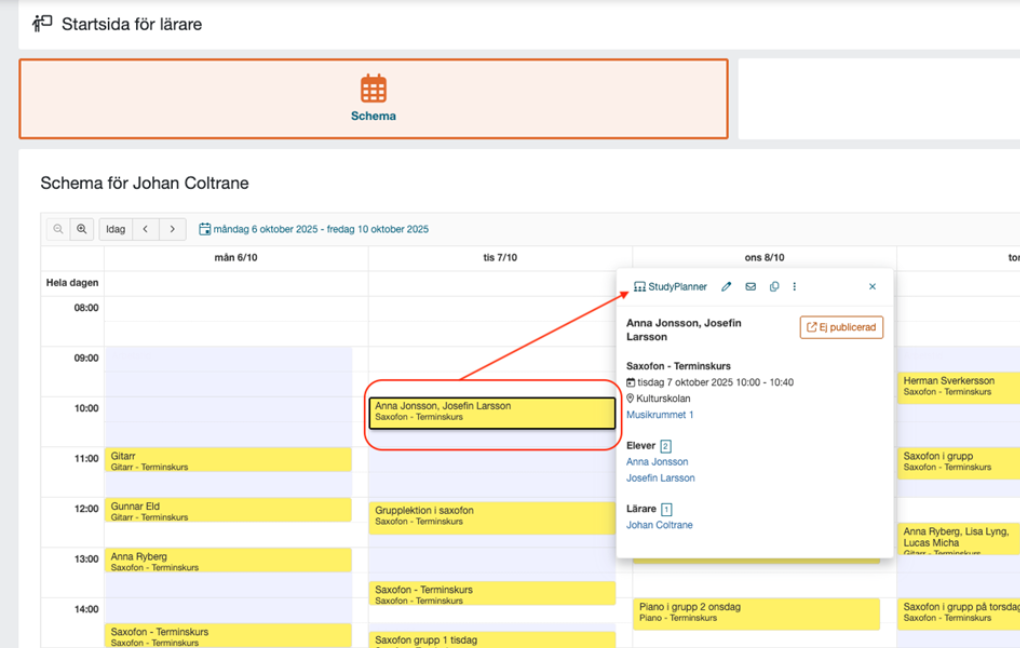The width and height of the screenshot is (1020, 648).
Task: Click the Schema för Johan Coltrane heading
Action: coord(144,183)
